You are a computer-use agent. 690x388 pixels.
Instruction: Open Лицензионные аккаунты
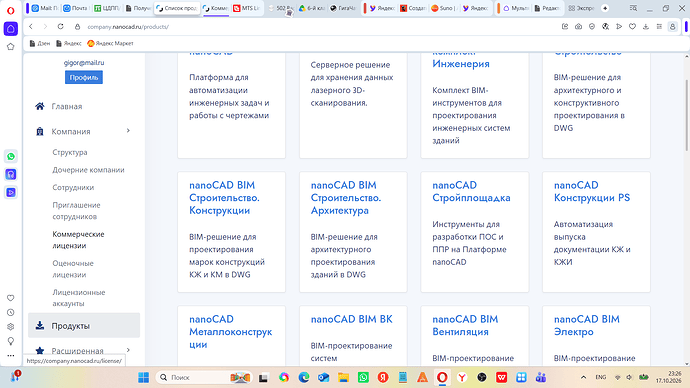coord(78,298)
